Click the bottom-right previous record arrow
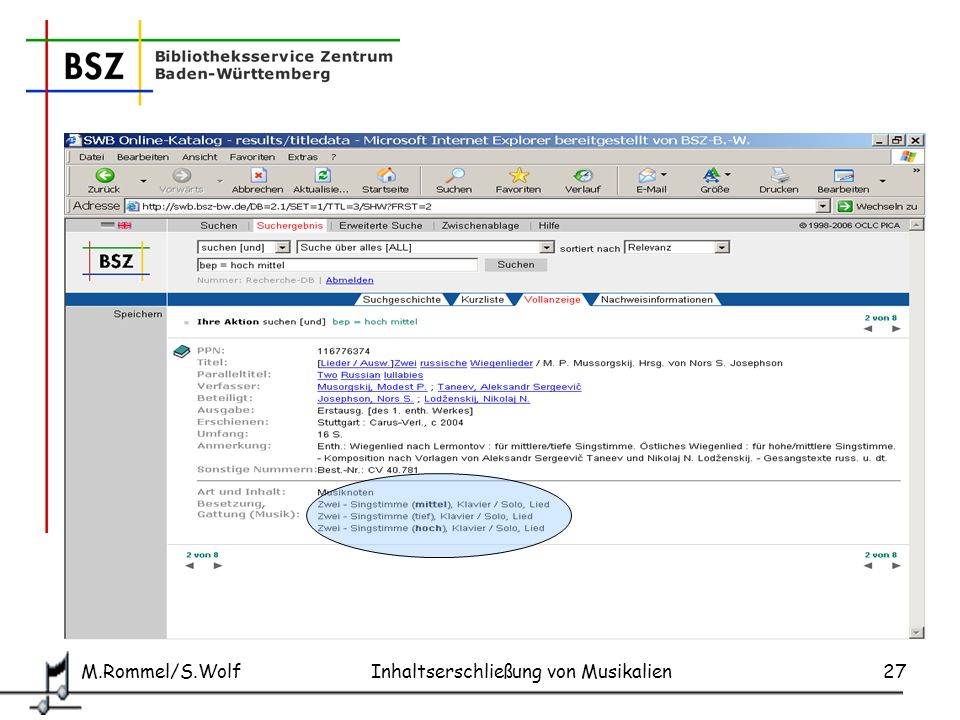The width and height of the screenshot is (960, 720). 868,566
